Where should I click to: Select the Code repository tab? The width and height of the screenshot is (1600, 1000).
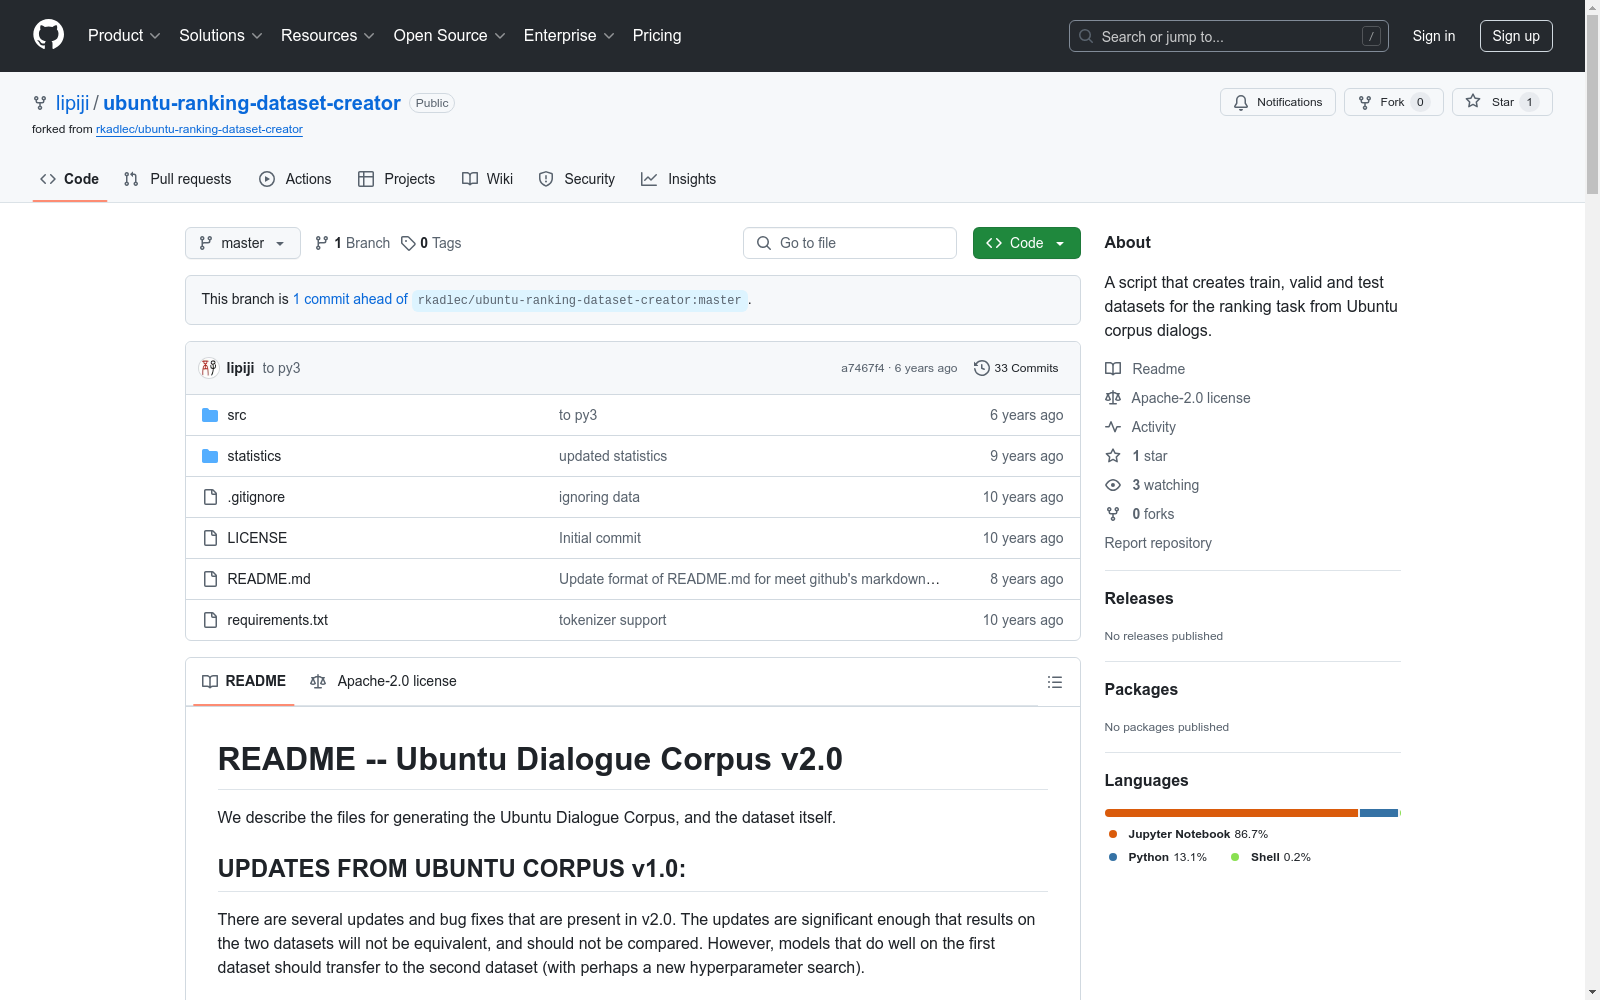point(70,179)
